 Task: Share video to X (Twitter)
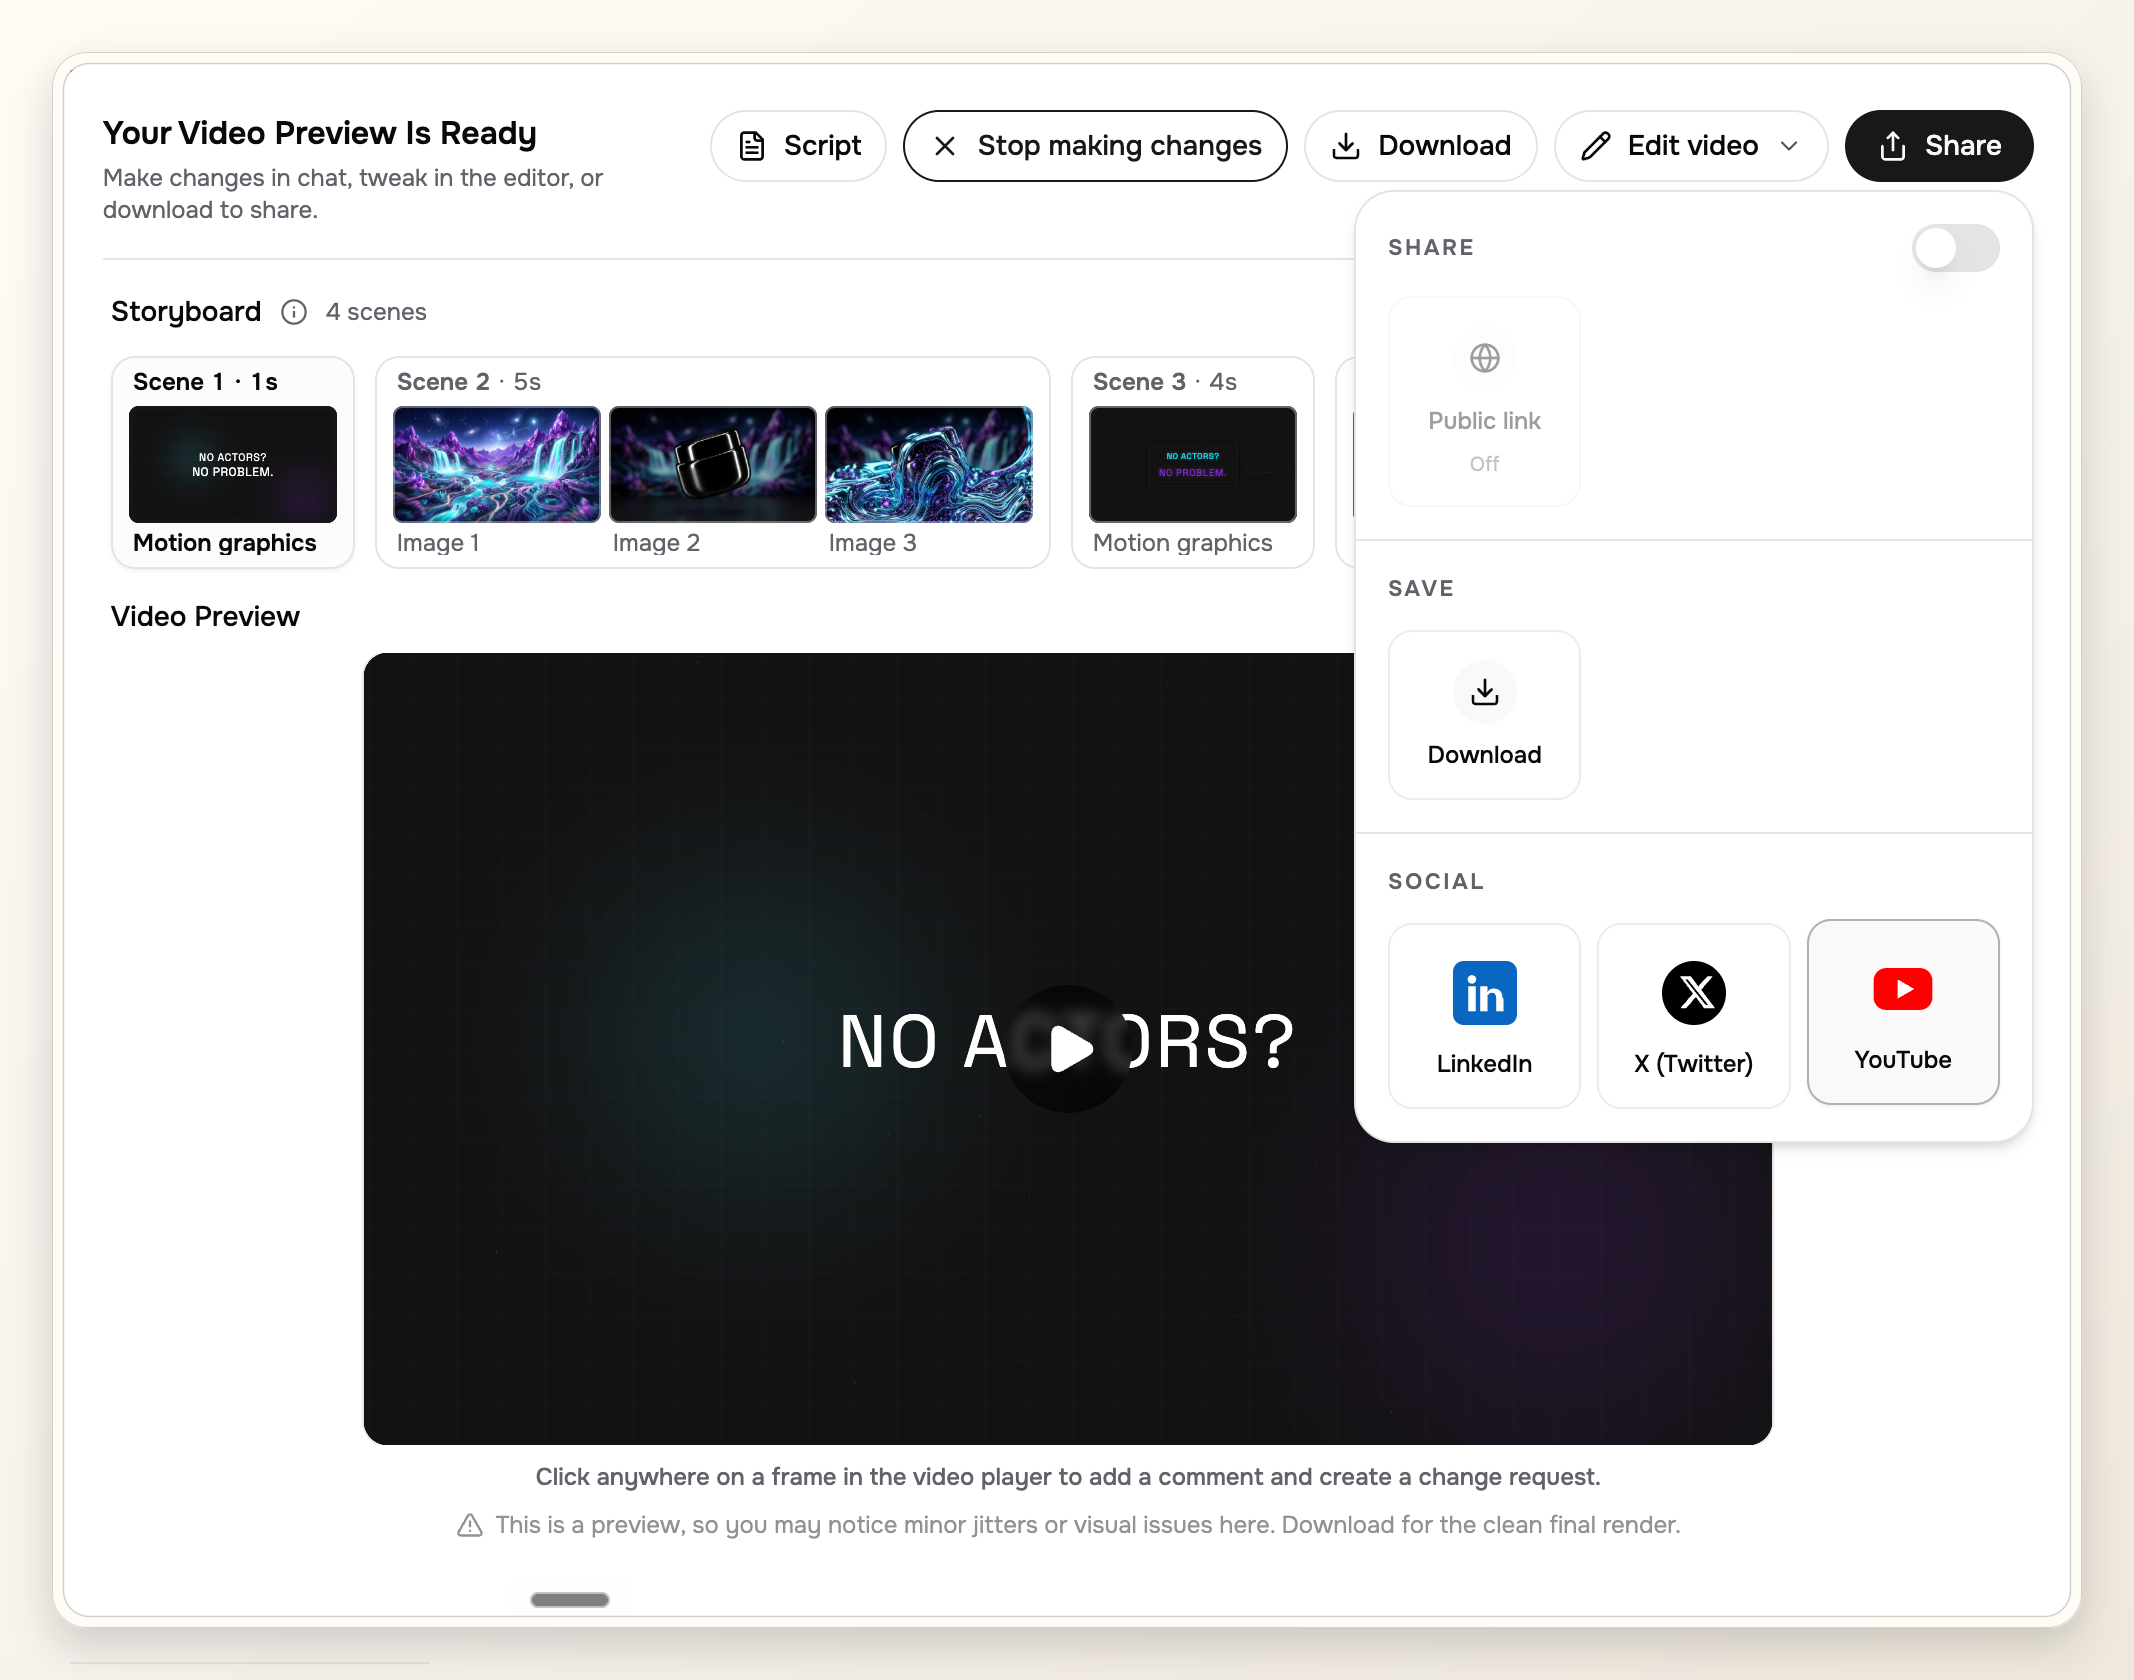click(x=1693, y=1015)
